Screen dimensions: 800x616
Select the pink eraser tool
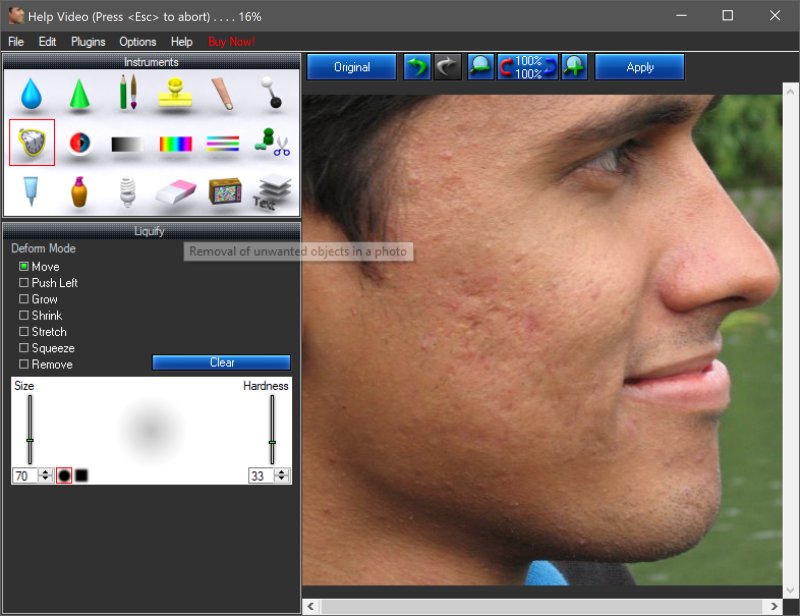click(176, 192)
